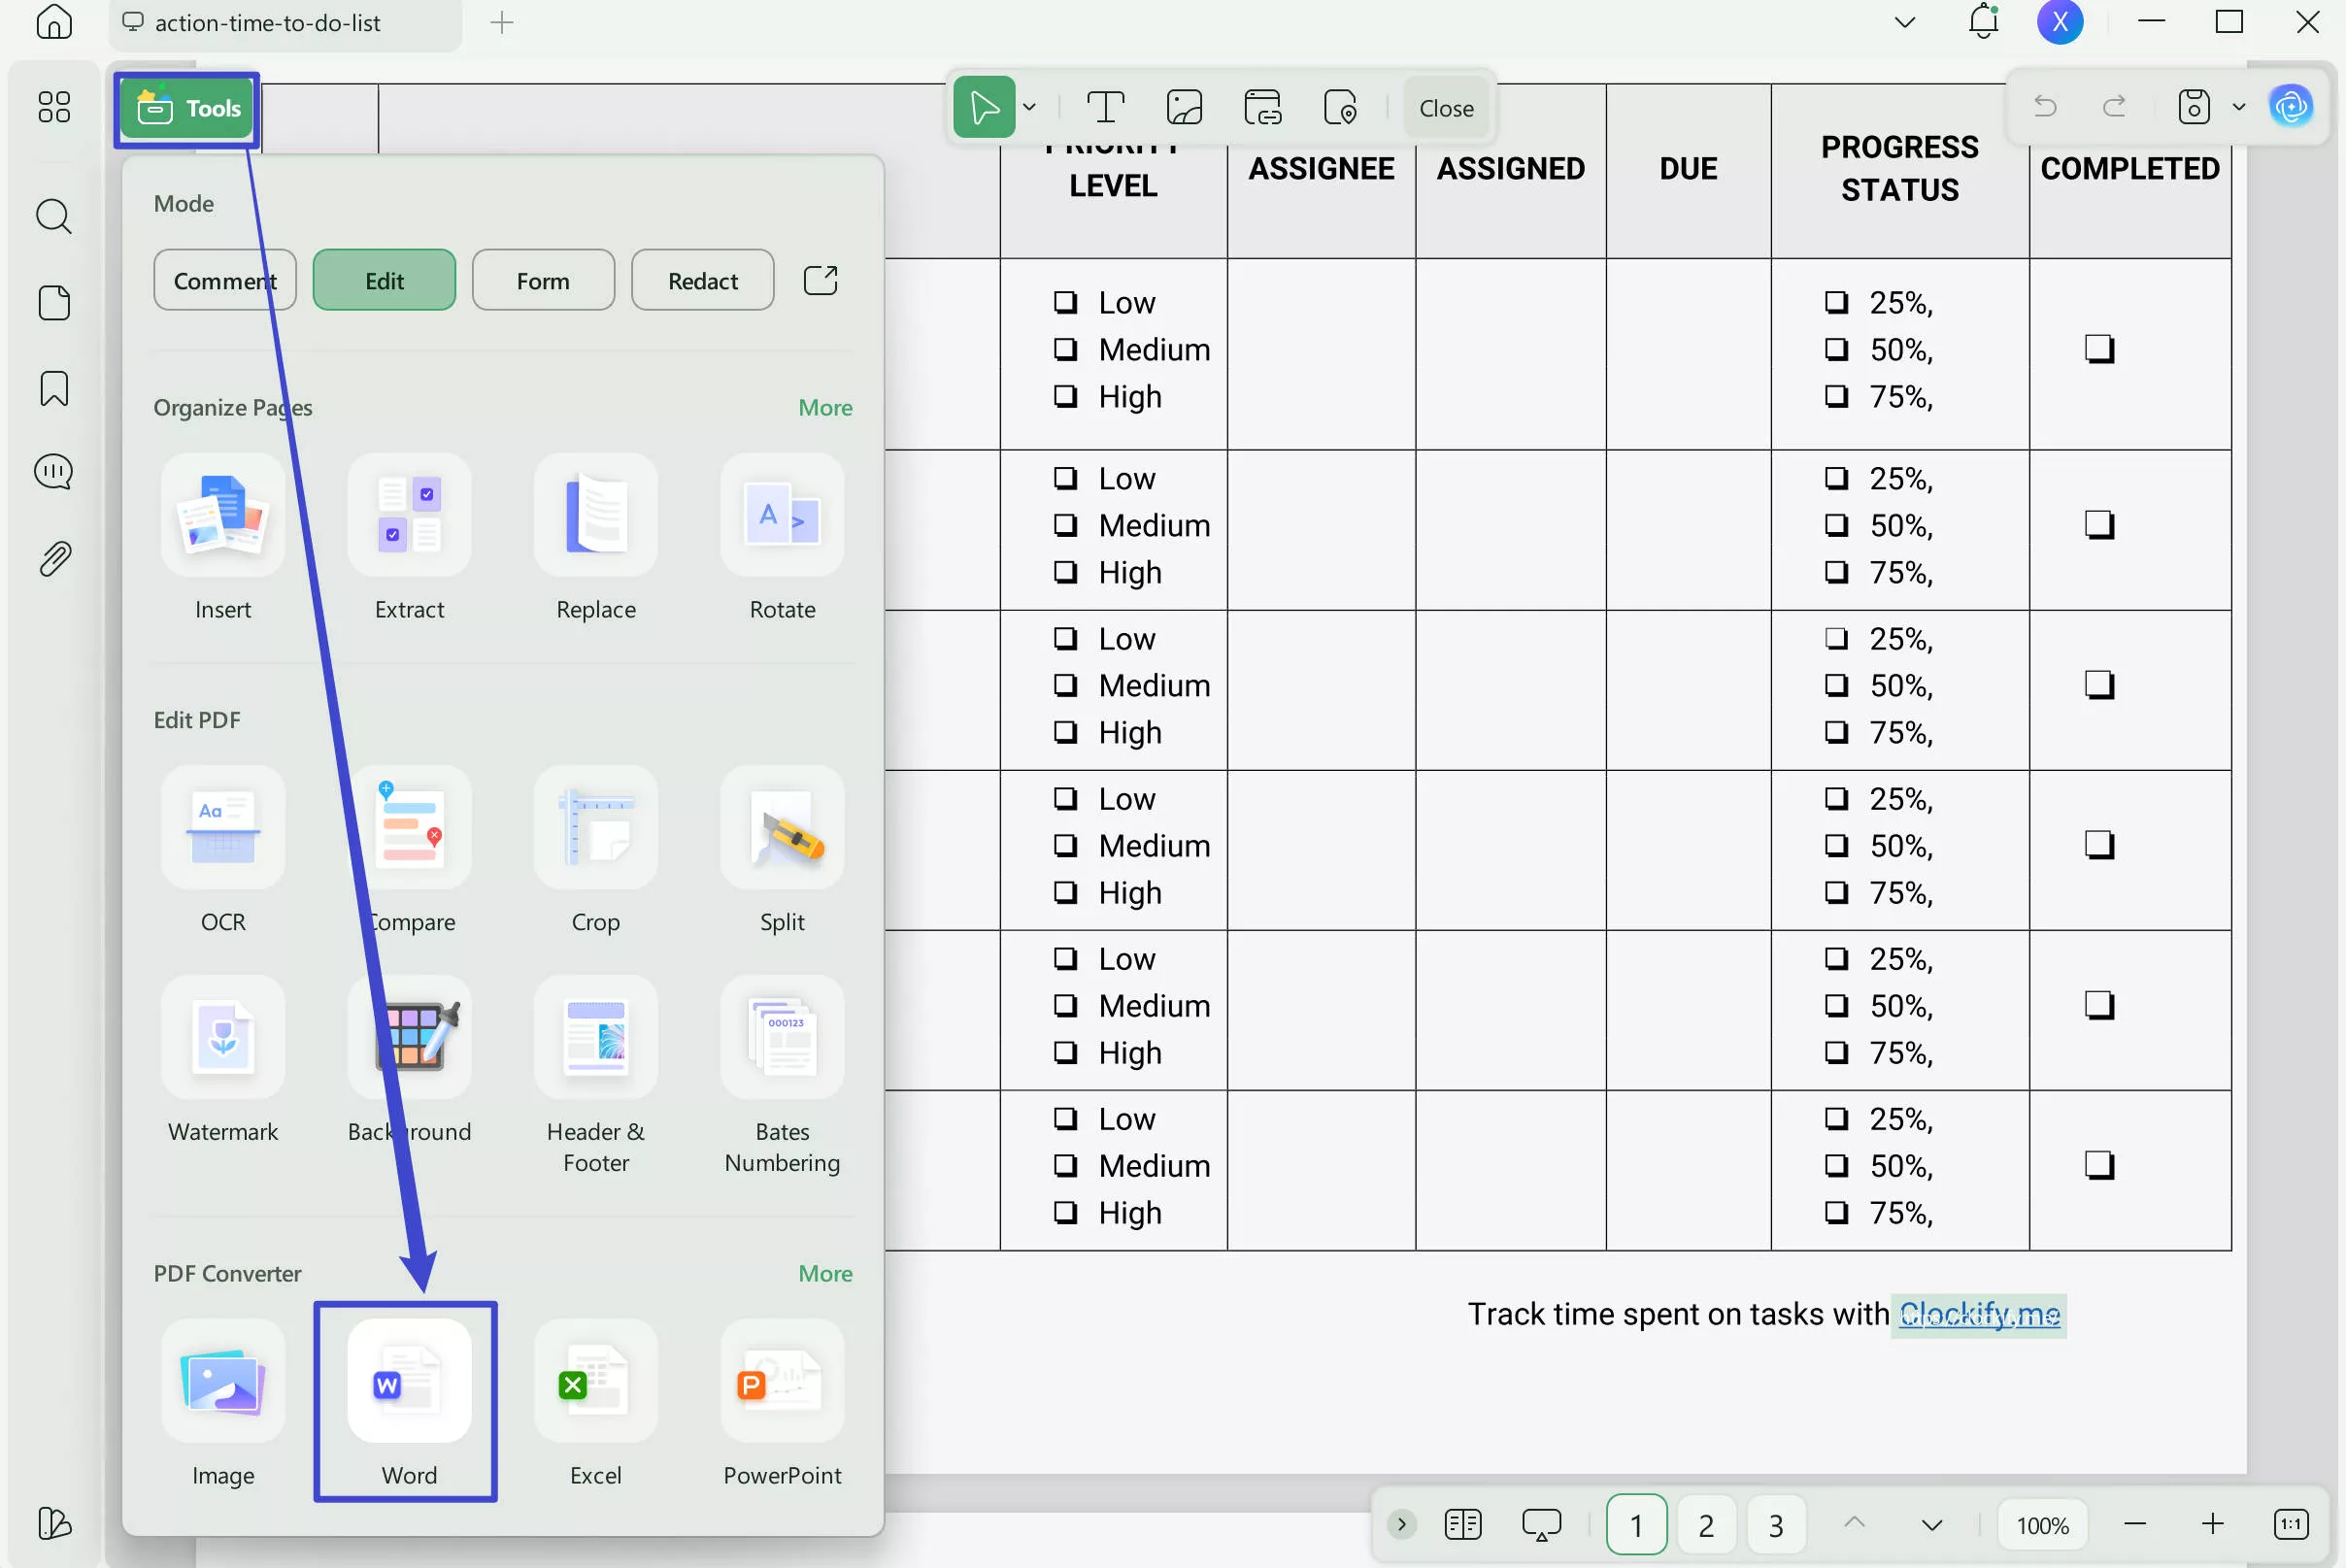Click the 100% zoom level field
Viewport: 2346px width, 1568px height.
click(x=2041, y=1524)
